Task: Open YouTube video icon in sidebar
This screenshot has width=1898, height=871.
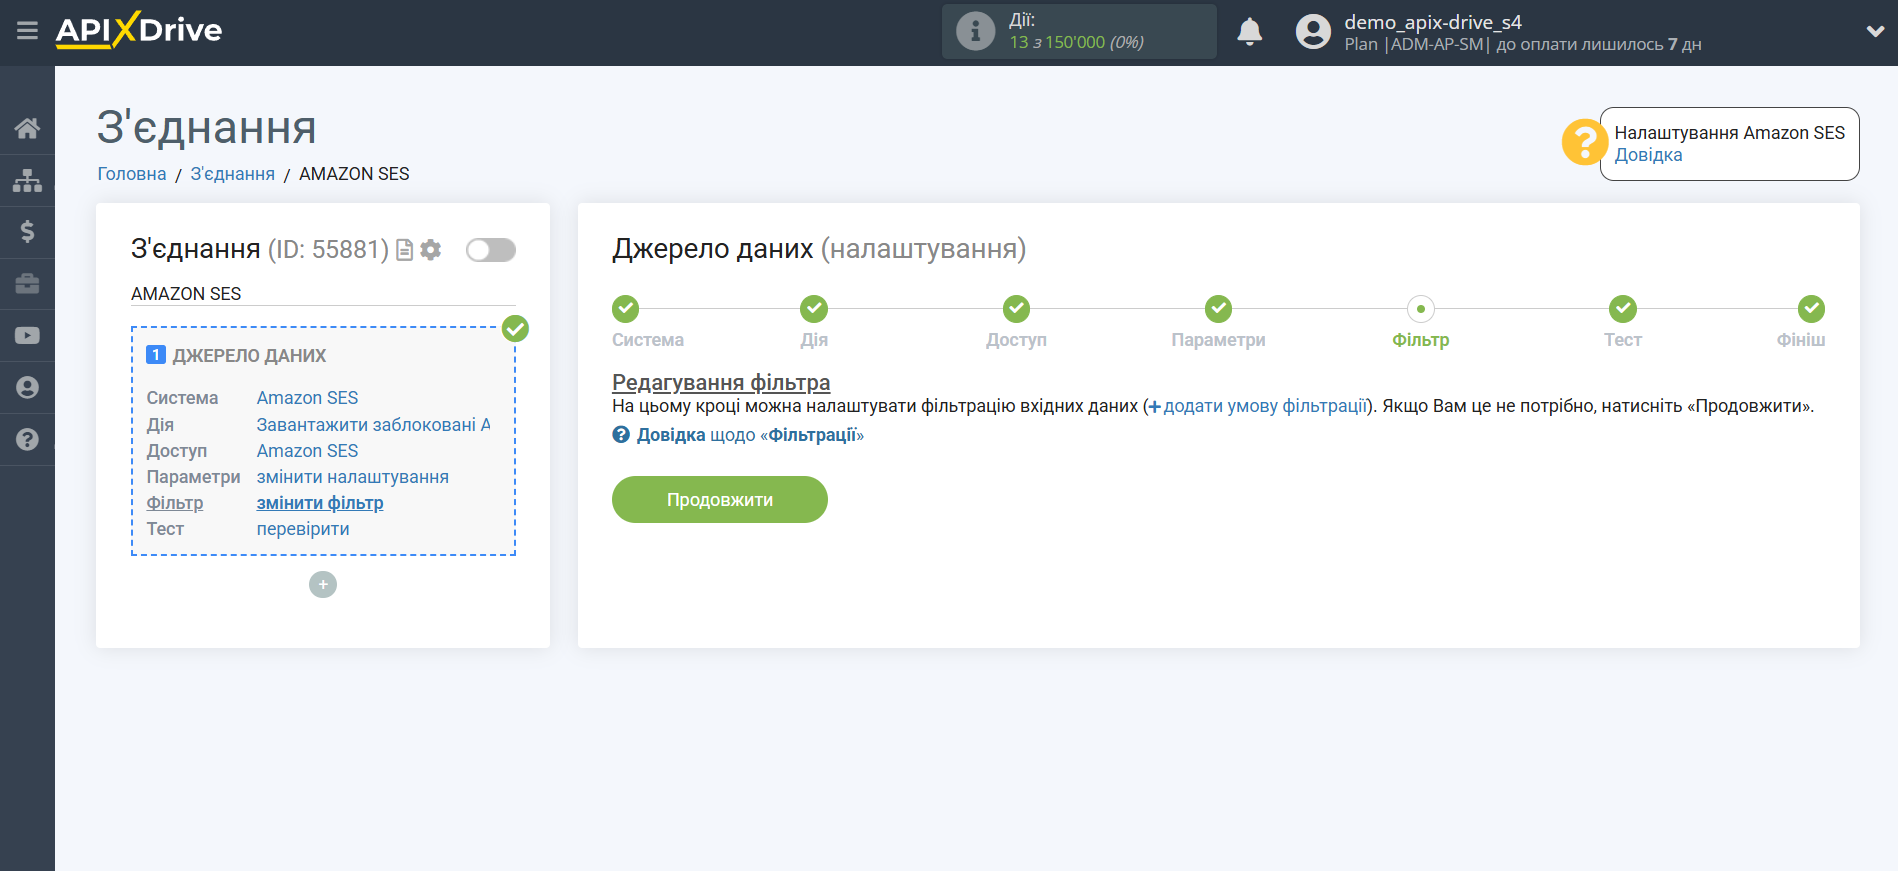Action: [x=27, y=336]
